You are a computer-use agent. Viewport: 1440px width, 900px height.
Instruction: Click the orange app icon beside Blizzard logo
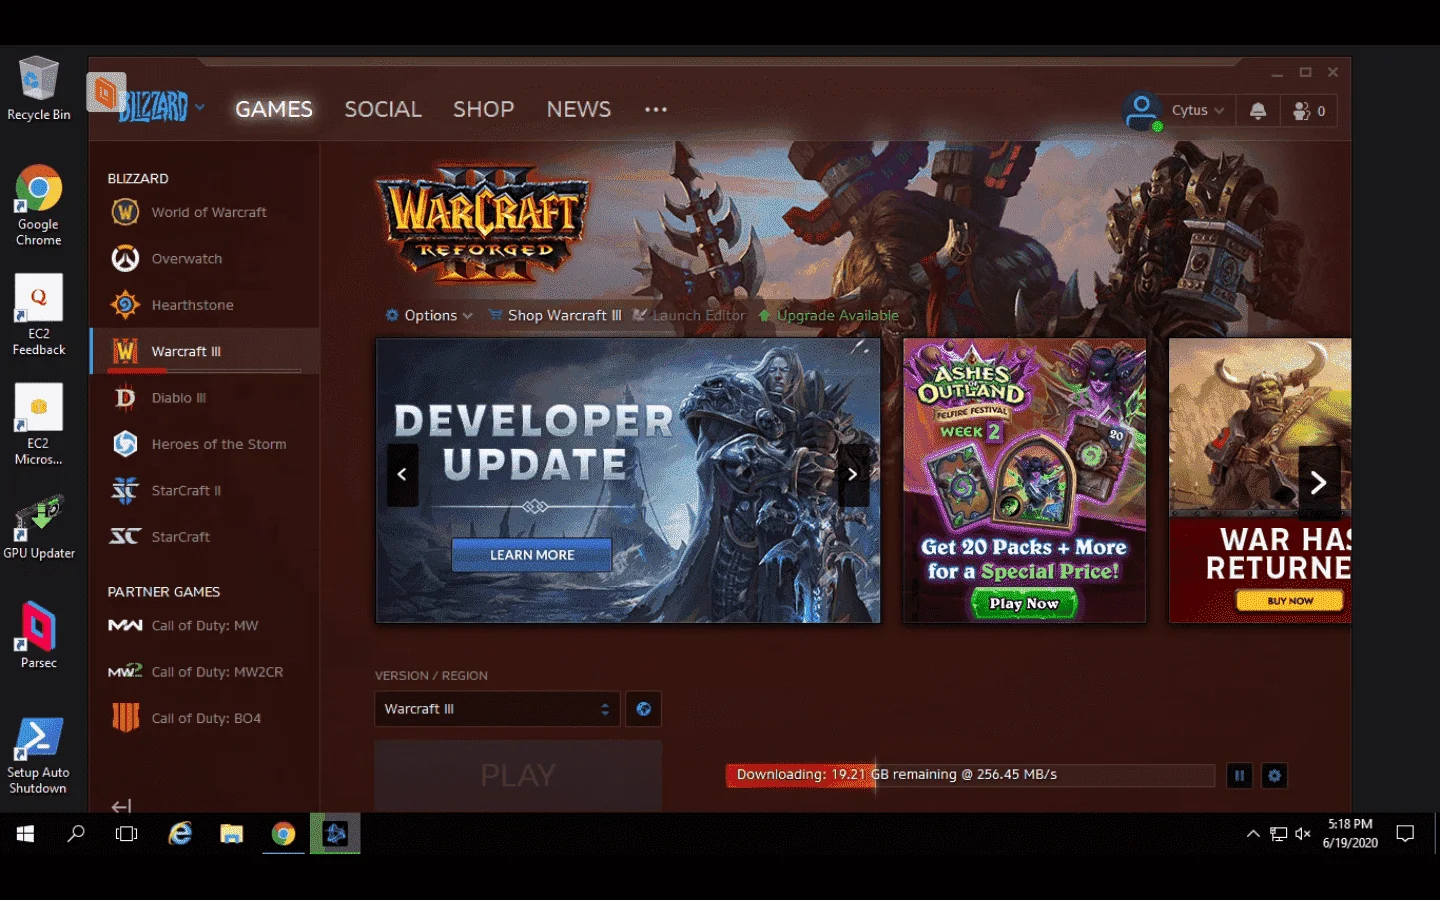tap(106, 93)
